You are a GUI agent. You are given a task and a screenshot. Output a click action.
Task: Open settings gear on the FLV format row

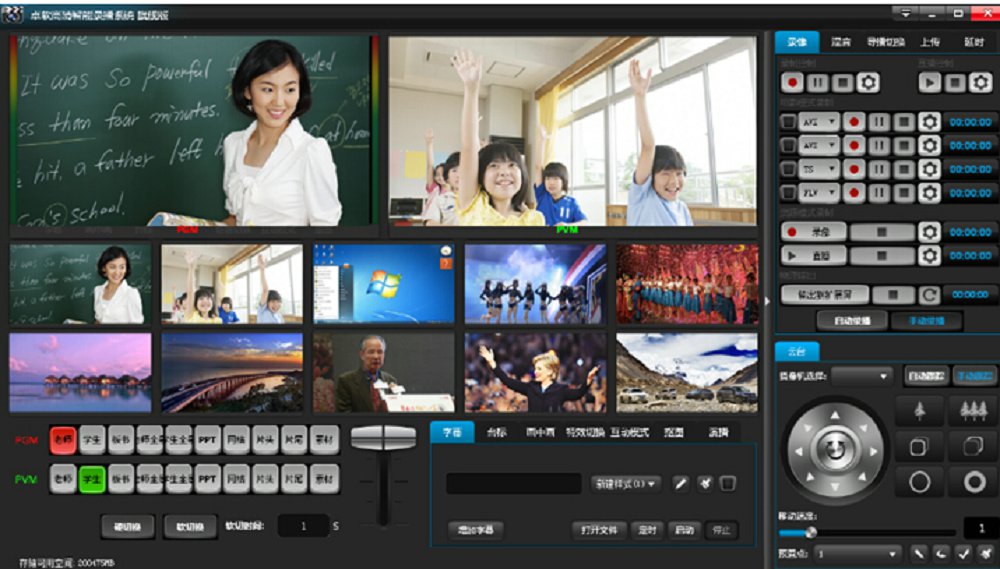(929, 193)
